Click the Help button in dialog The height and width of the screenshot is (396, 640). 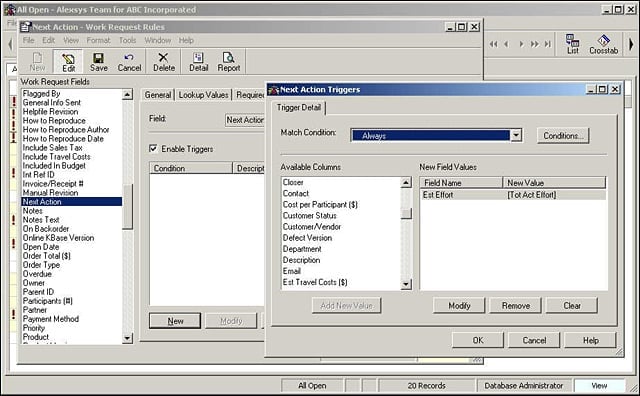590,340
